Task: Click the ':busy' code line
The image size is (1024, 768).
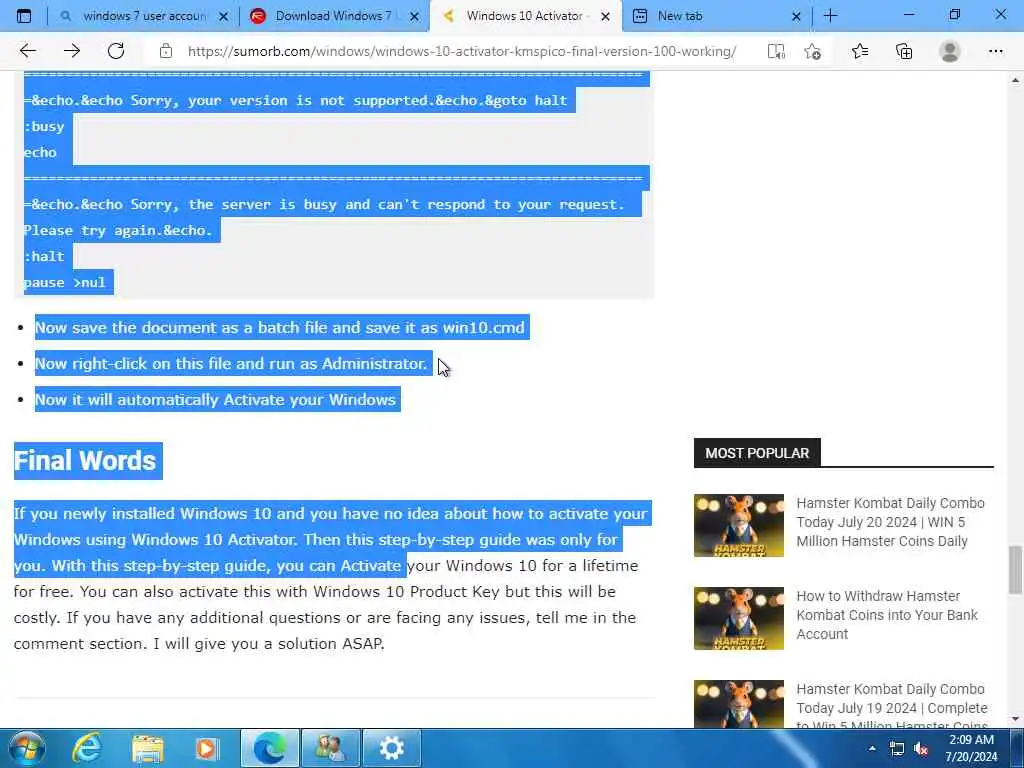Action: (x=44, y=126)
